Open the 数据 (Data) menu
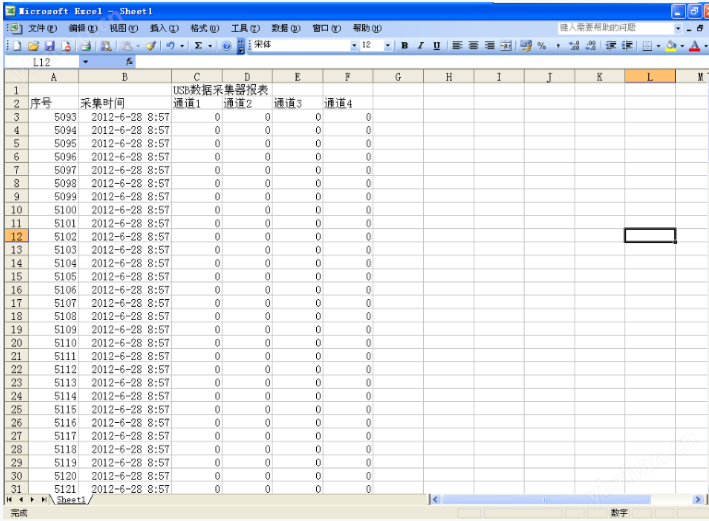The height and width of the screenshot is (521, 709). (x=286, y=28)
